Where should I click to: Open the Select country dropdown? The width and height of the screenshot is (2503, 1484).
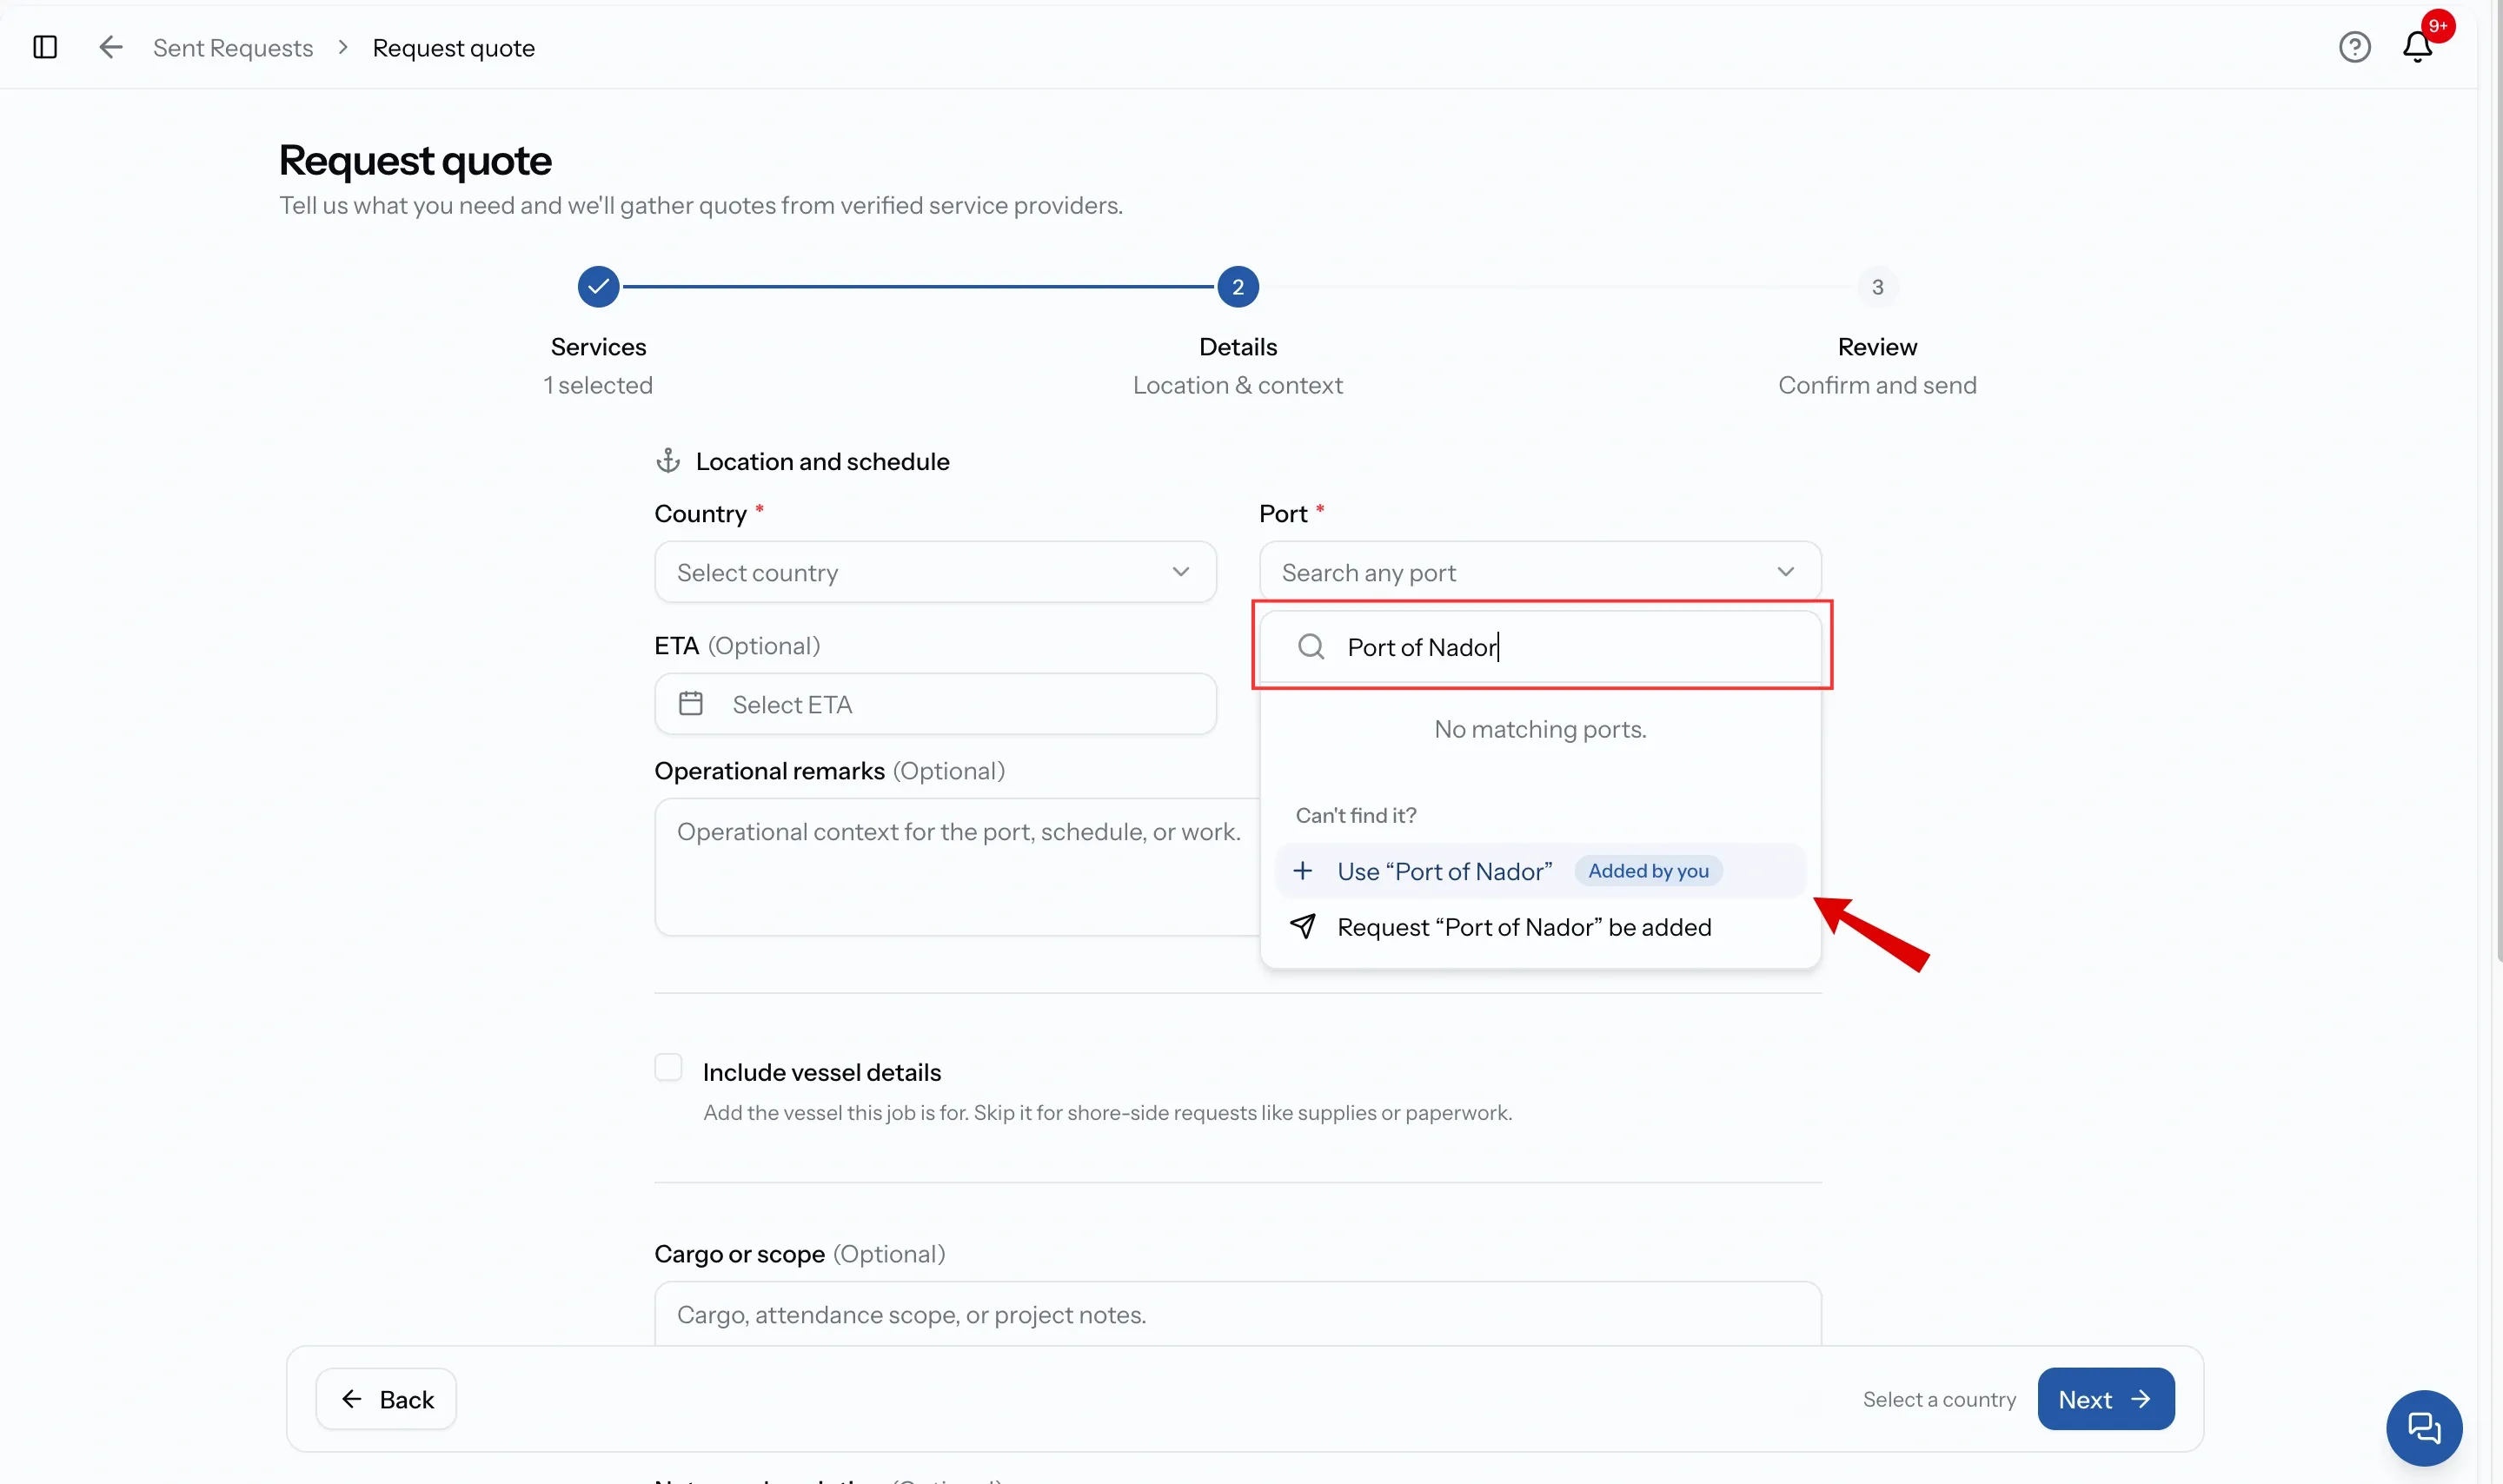click(x=935, y=572)
